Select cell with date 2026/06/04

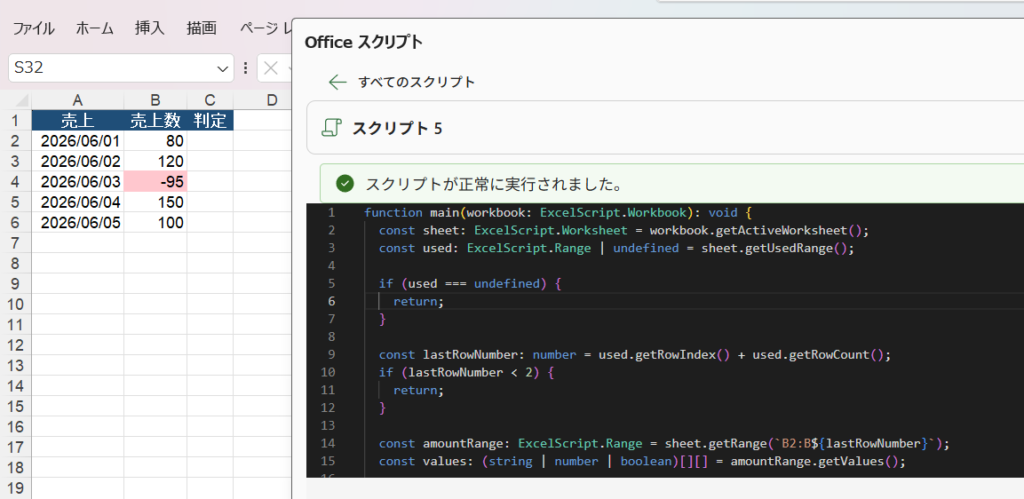[x=78, y=202]
